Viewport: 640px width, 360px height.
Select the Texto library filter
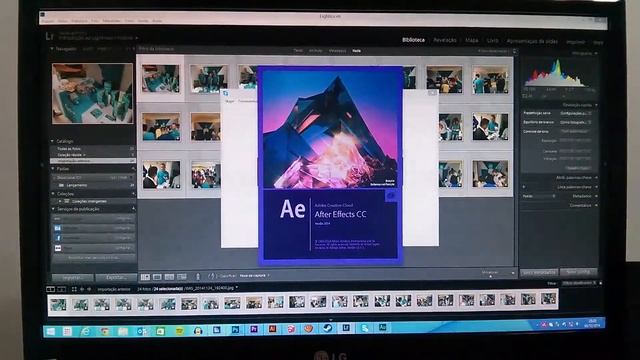click(298, 51)
